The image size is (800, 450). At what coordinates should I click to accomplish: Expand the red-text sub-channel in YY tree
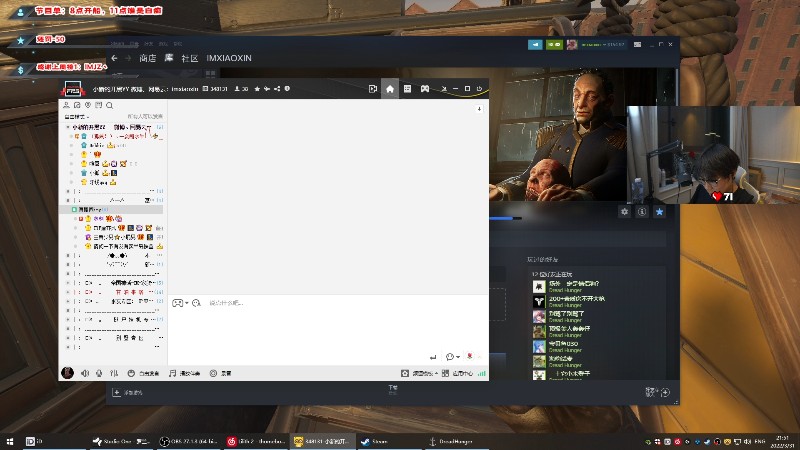coord(68,292)
